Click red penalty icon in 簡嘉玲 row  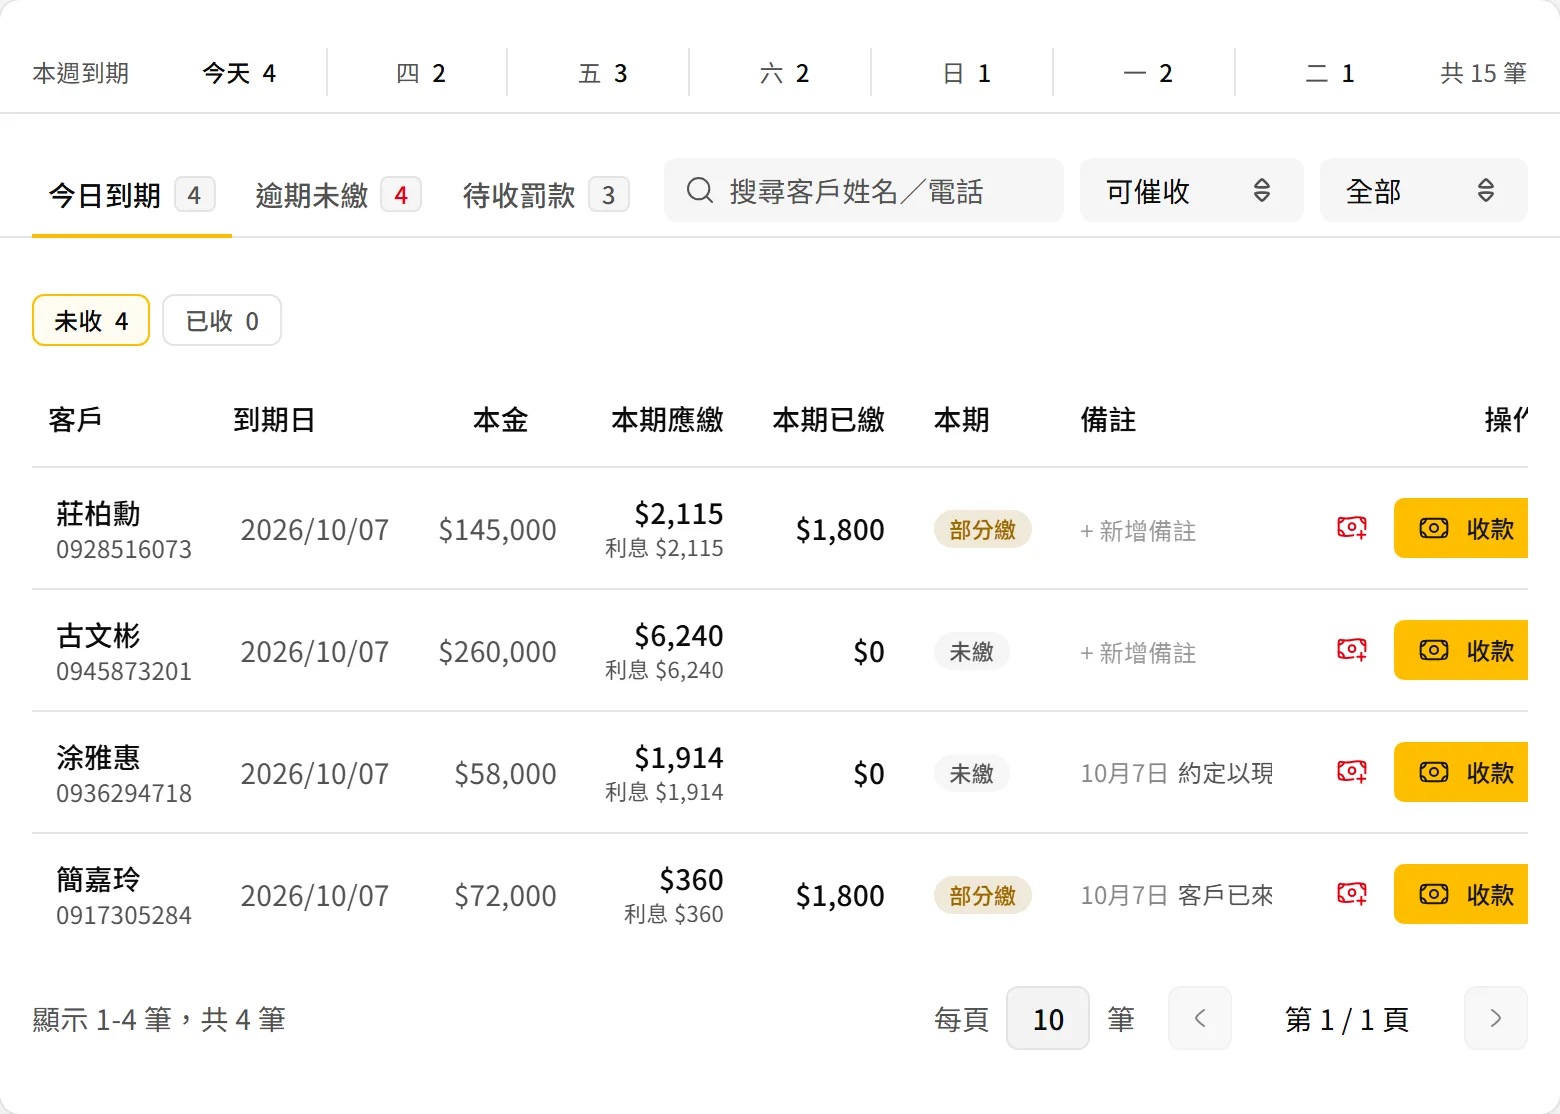click(x=1352, y=893)
